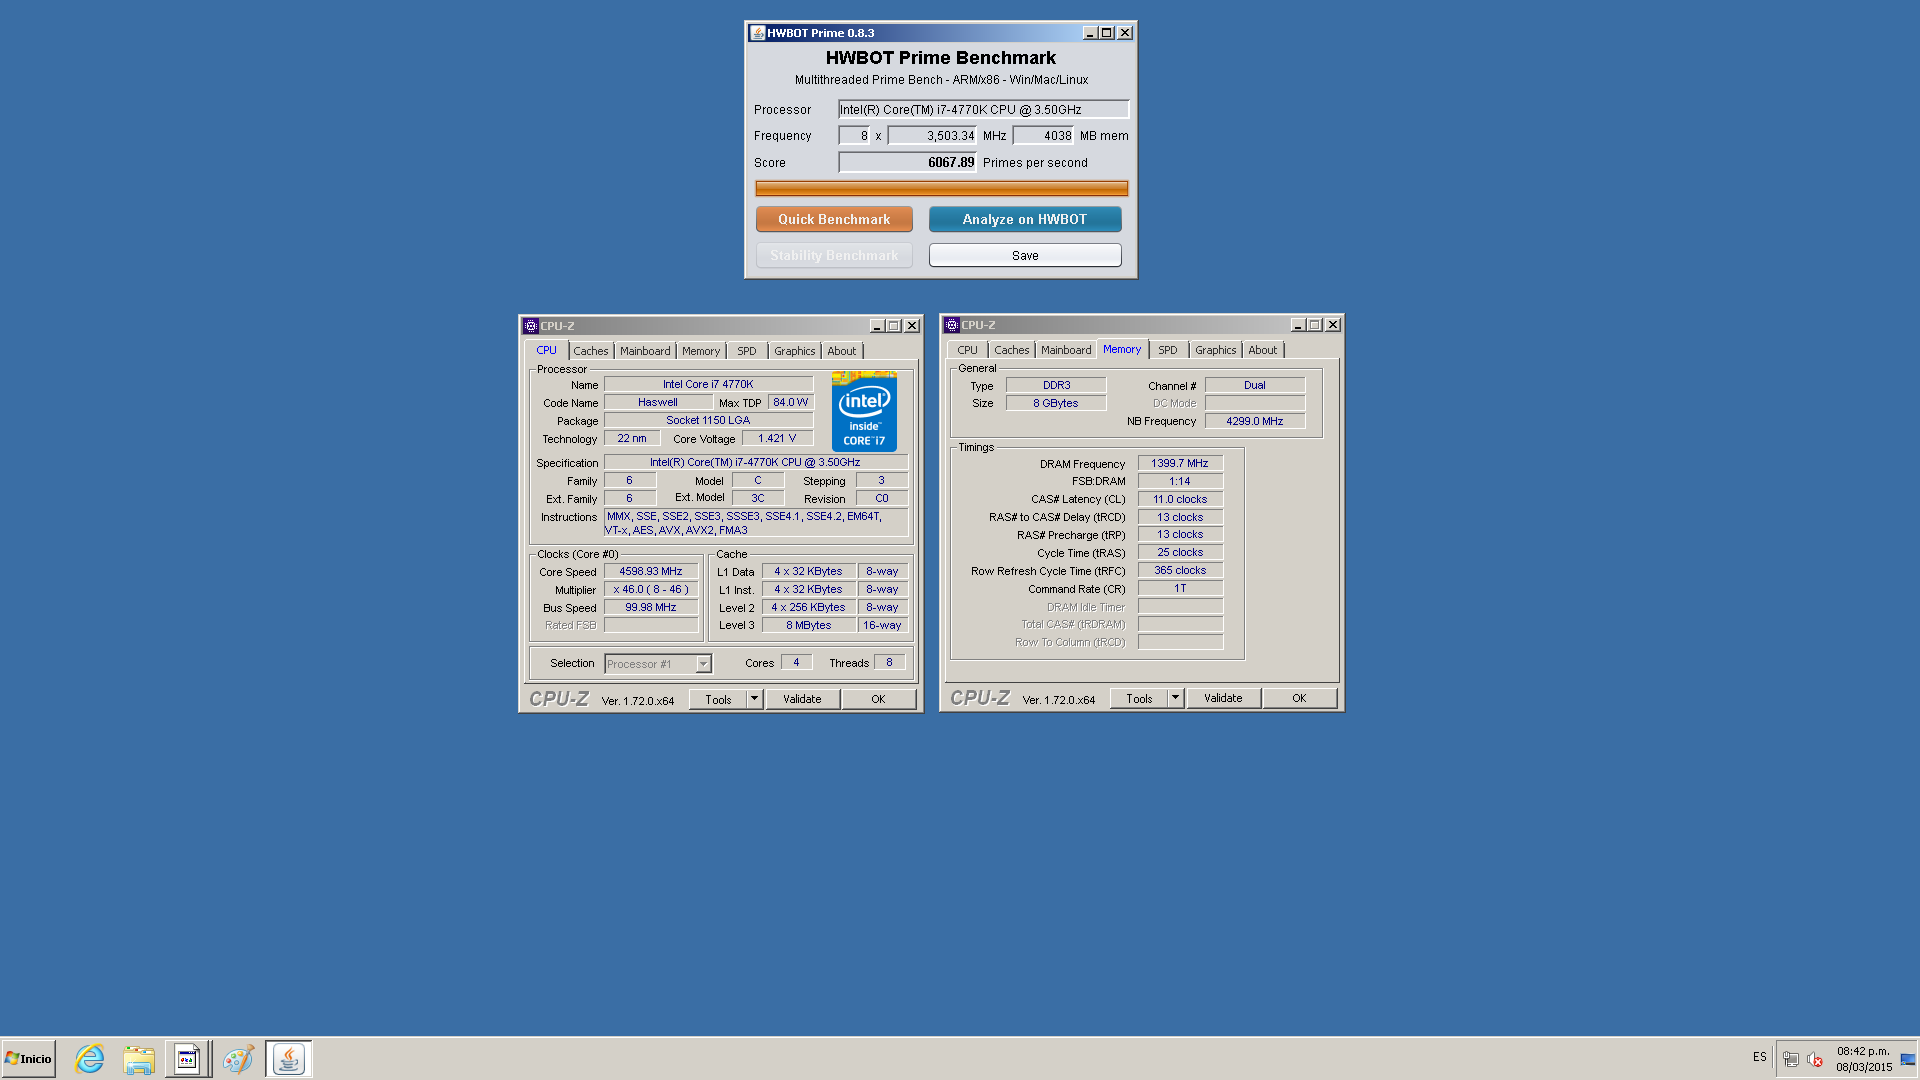This screenshot has height=1080, width=1920.
Task: Open the Processor #1 selection dropdown
Action: click(x=658, y=664)
